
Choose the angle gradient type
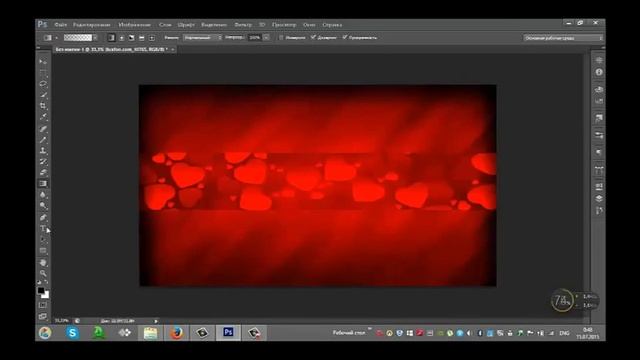tap(131, 38)
